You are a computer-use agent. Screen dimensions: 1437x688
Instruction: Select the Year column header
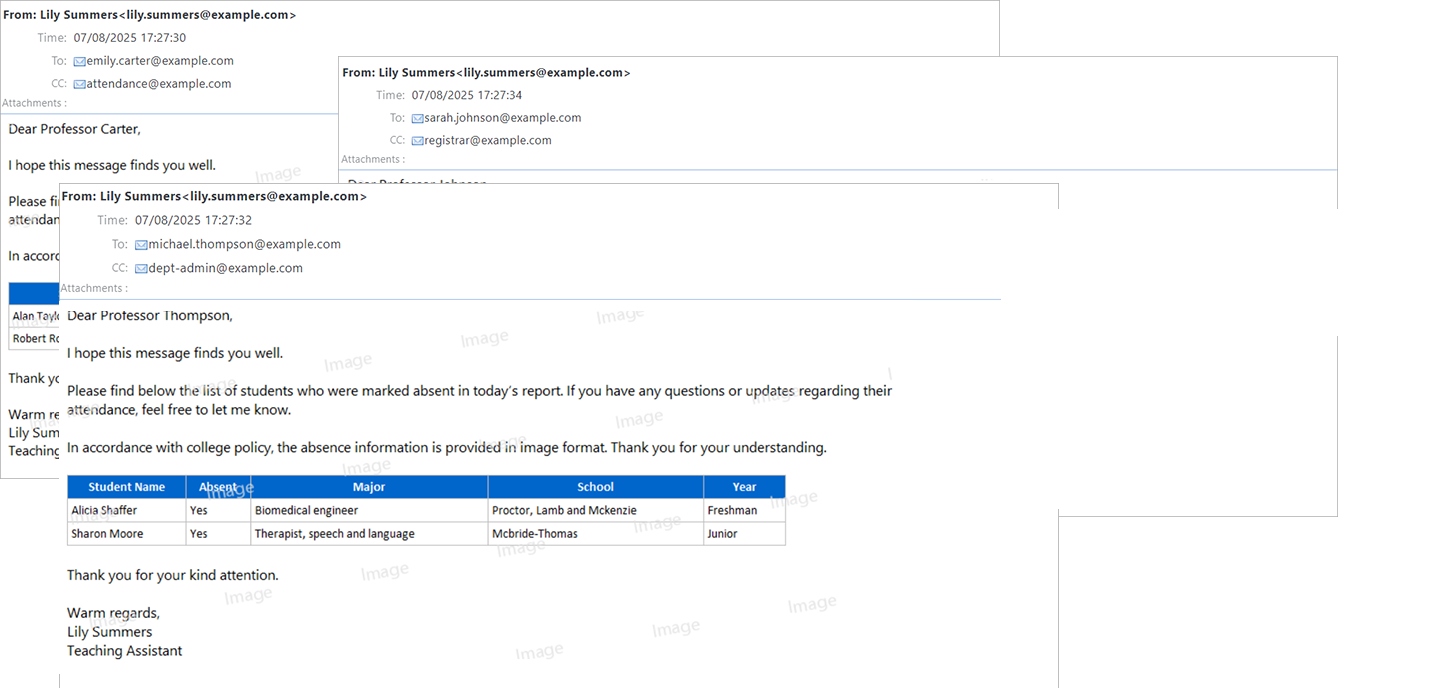coord(744,487)
